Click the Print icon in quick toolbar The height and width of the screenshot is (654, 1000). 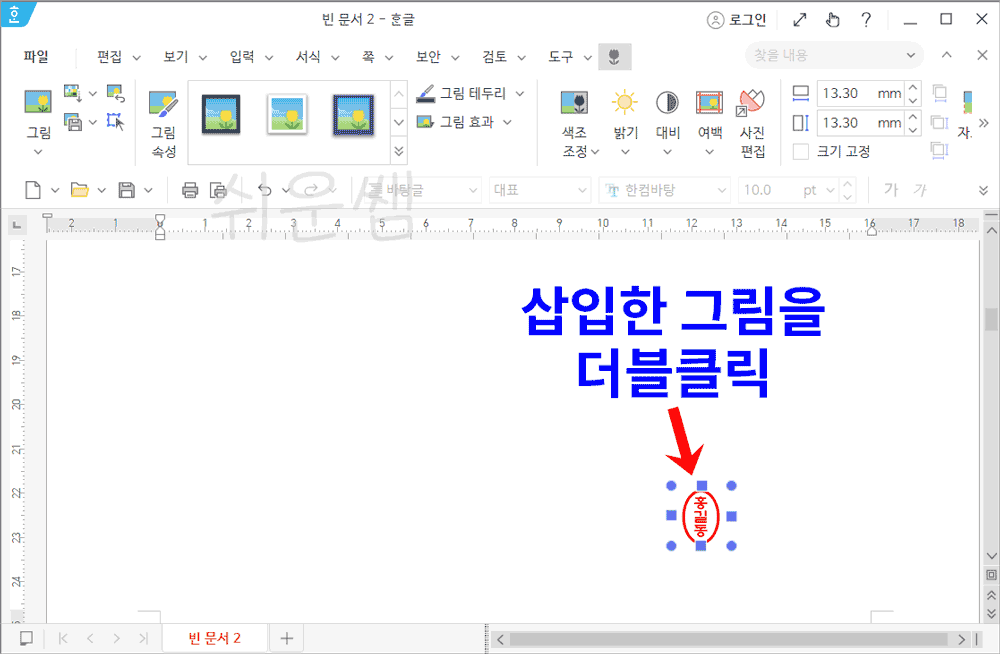tap(189, 189)
